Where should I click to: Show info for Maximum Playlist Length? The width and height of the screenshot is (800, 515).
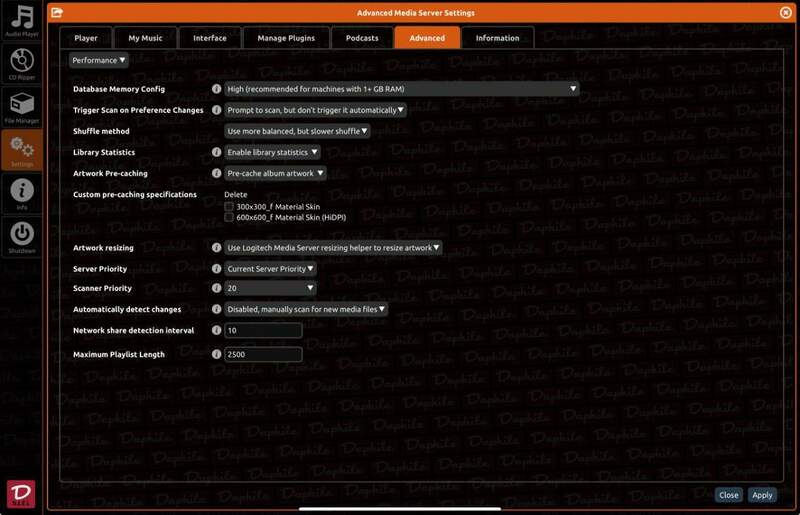point(216,355)
